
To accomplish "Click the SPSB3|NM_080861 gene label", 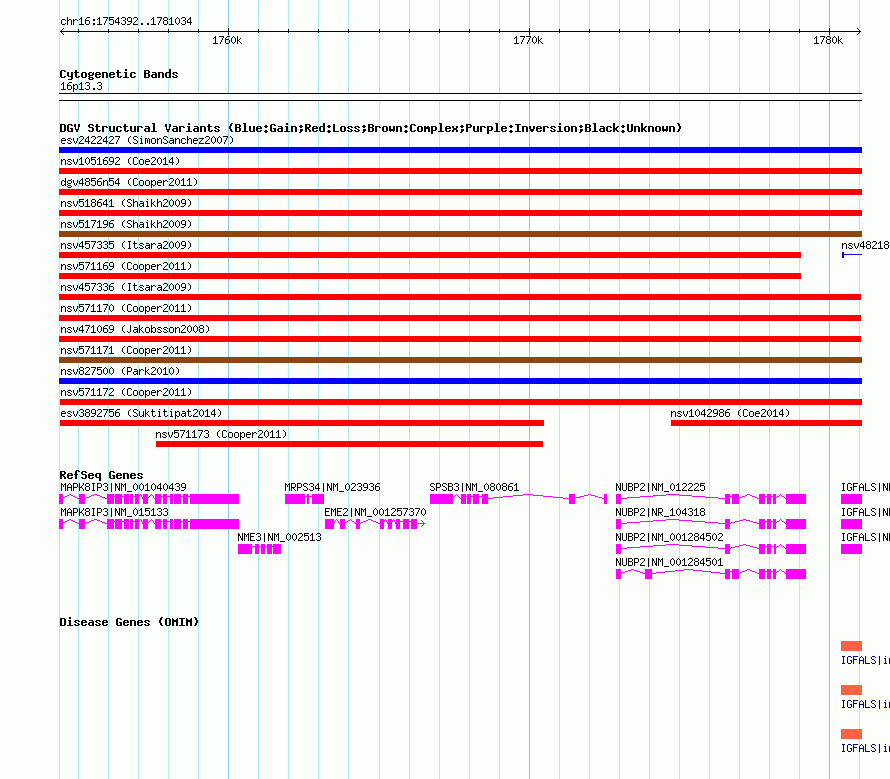I will pos(474,487).
